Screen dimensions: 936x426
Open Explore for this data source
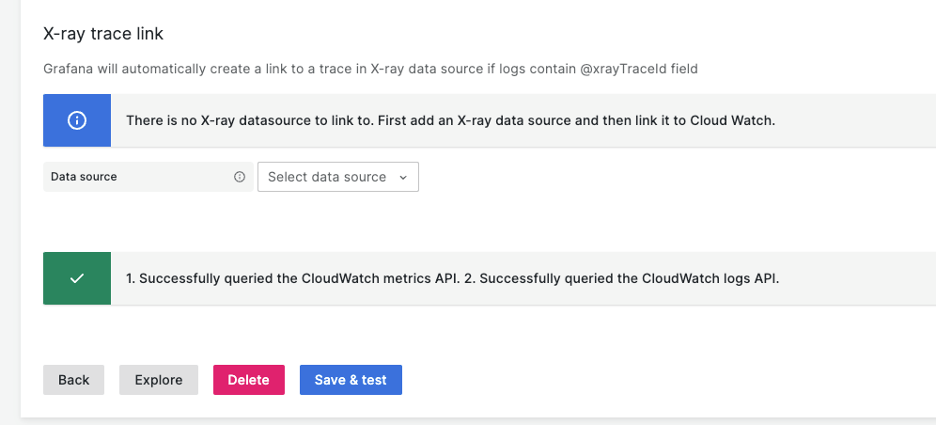pos(159,380)
